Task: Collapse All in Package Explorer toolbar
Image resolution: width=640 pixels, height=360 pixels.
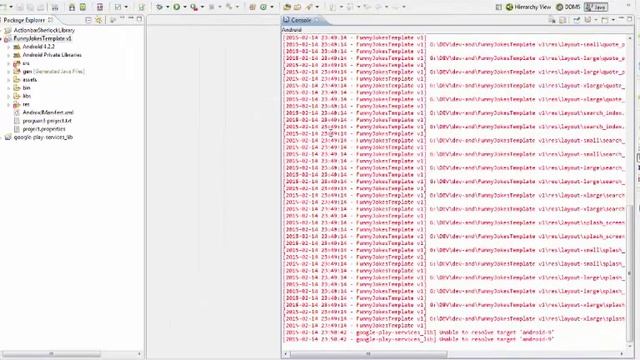Action: (88, 20)
